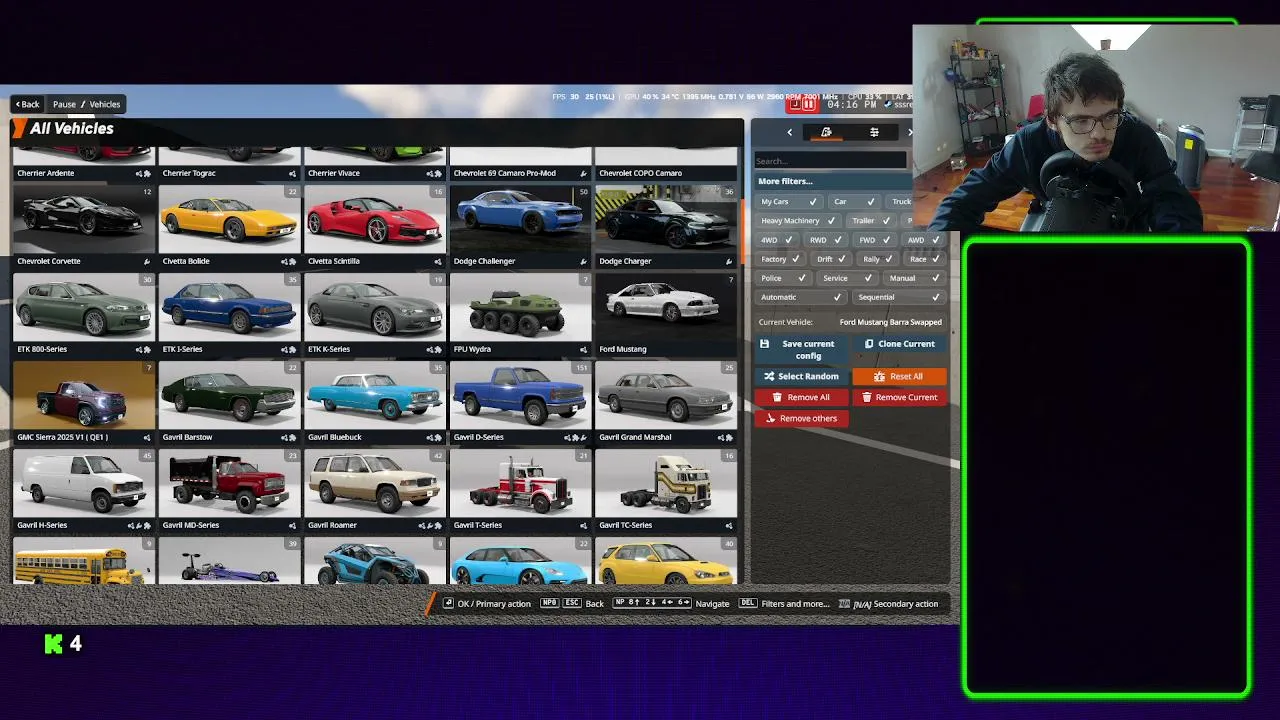Focus the vehicle Search field
This screenshot has width=1280, height=720.
click(x=830, y=161)
